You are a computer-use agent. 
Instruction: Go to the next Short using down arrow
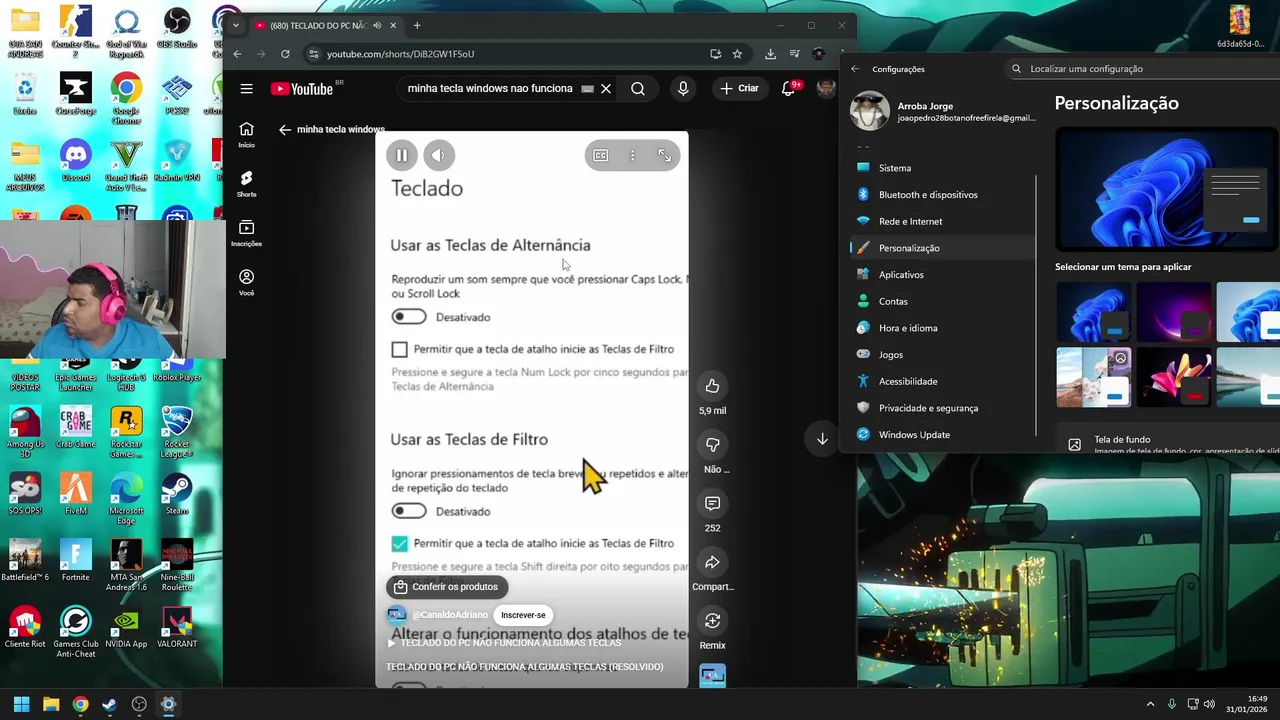822,439
